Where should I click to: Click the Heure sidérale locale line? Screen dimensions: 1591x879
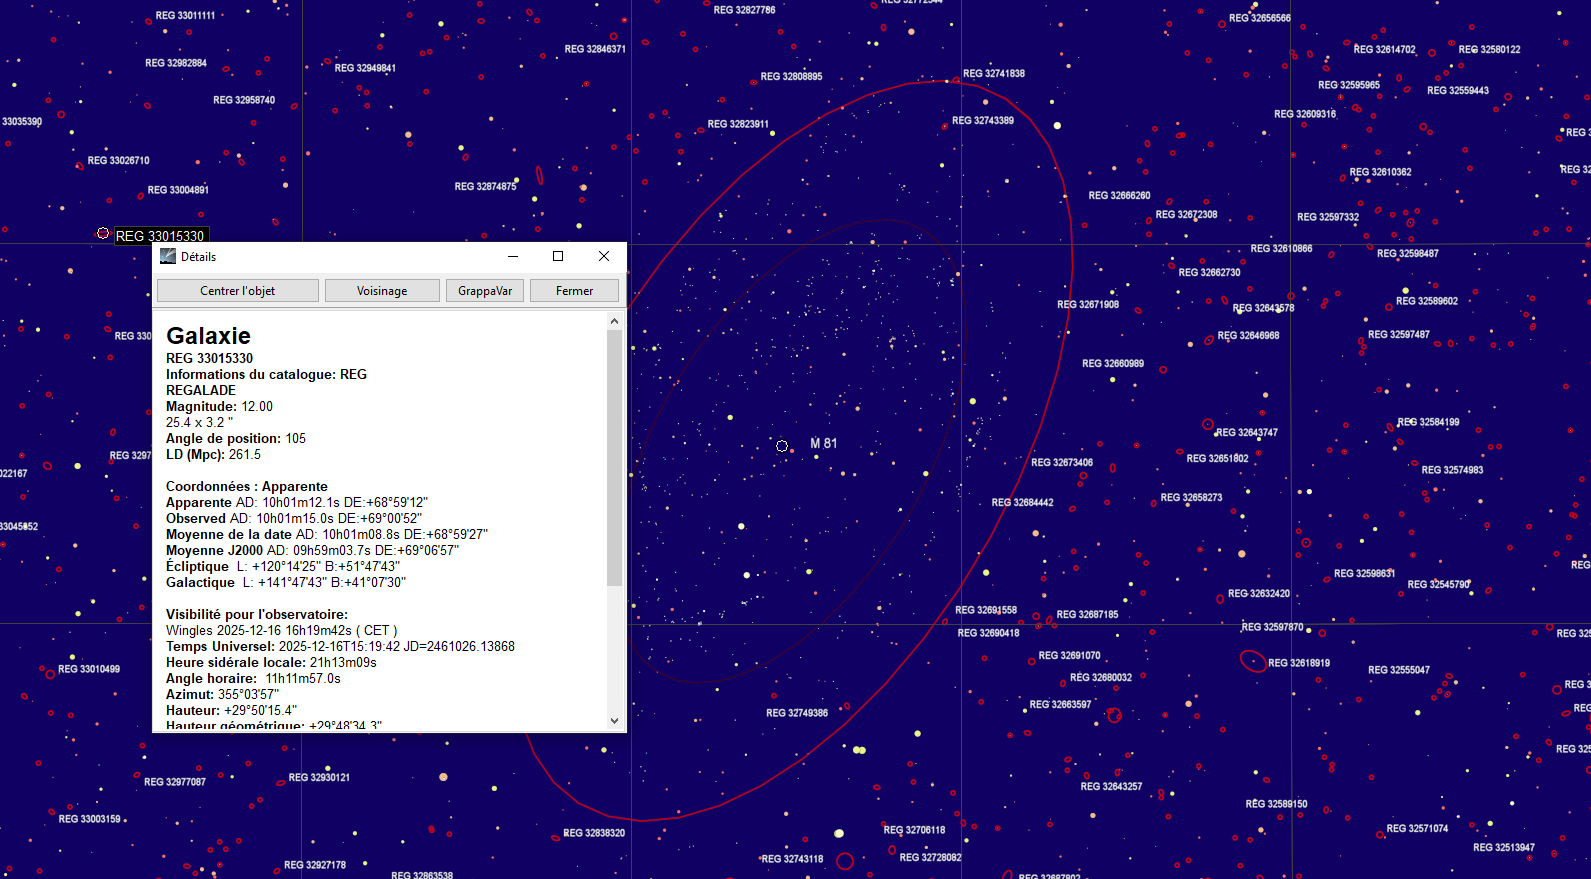271,662
